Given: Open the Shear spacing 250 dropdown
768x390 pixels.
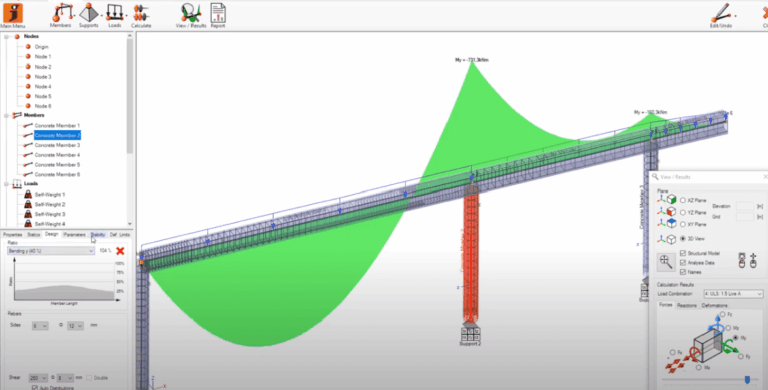Looking at the screenshot, I should coord(38,378).
